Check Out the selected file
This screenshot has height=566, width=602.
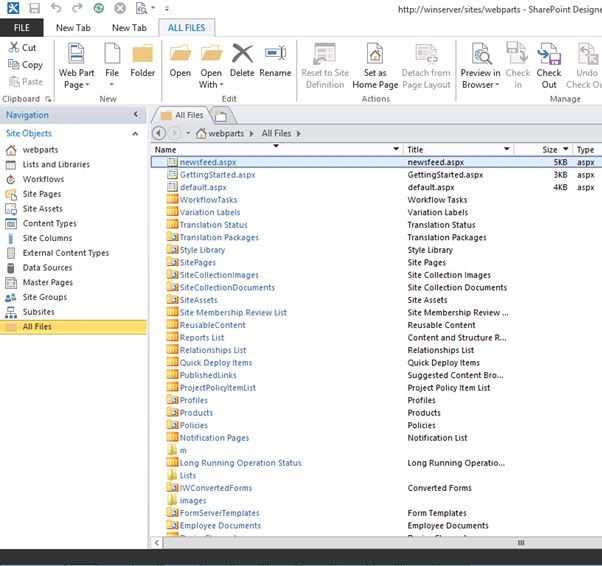(x=549, y=66)
